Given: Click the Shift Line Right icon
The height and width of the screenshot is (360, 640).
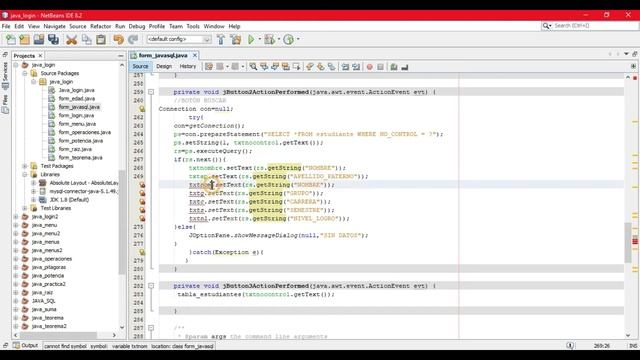Looking at the screenshot, I should [x=356, y=67].
